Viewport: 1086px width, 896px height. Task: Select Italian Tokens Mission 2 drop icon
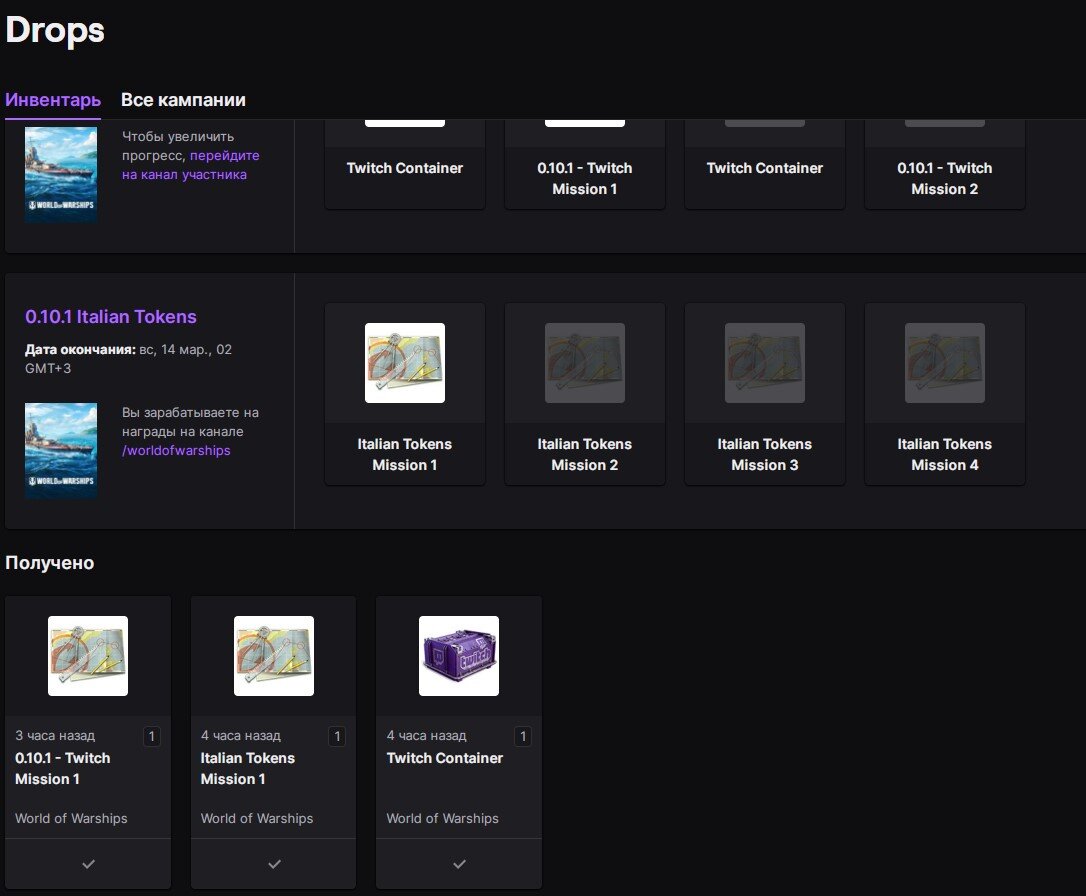coord(585,363)
